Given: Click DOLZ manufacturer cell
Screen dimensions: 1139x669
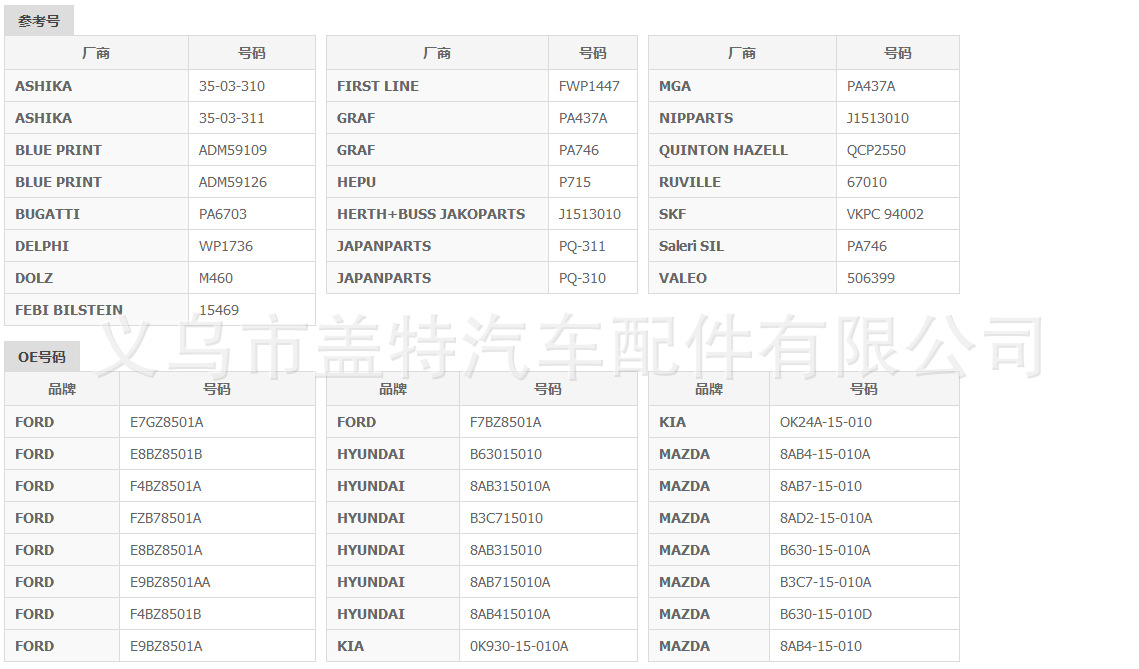Looking at the screenshot, I should tap(97, 277).
